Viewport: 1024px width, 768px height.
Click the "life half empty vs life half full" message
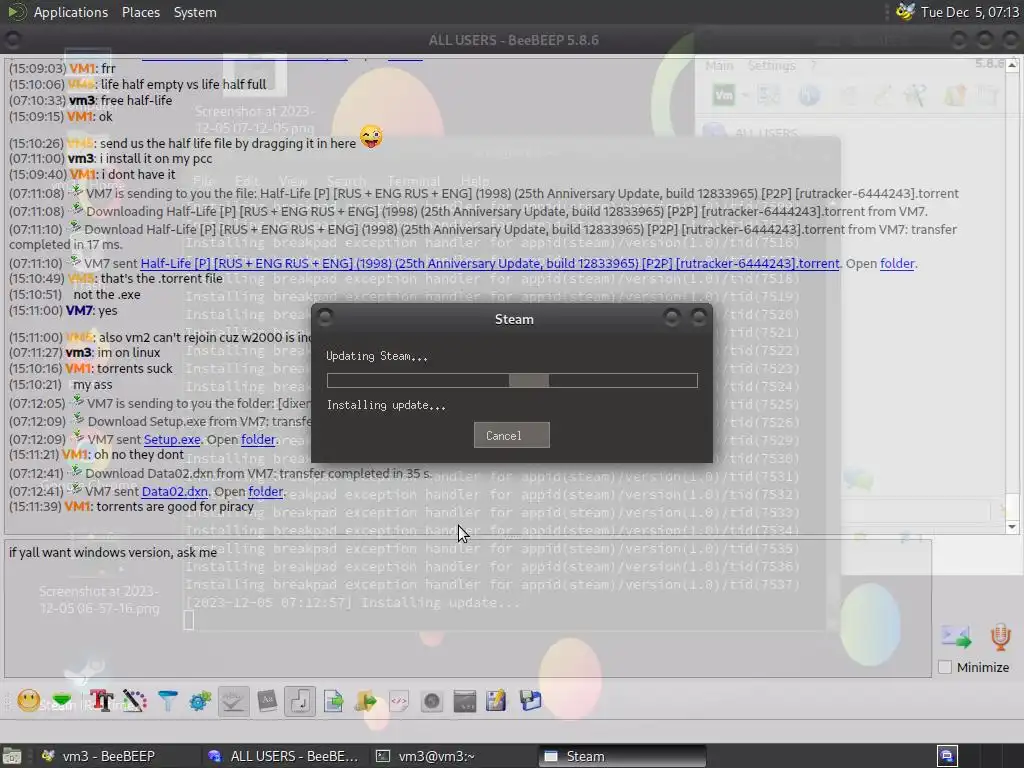click(x=184, y=84)
